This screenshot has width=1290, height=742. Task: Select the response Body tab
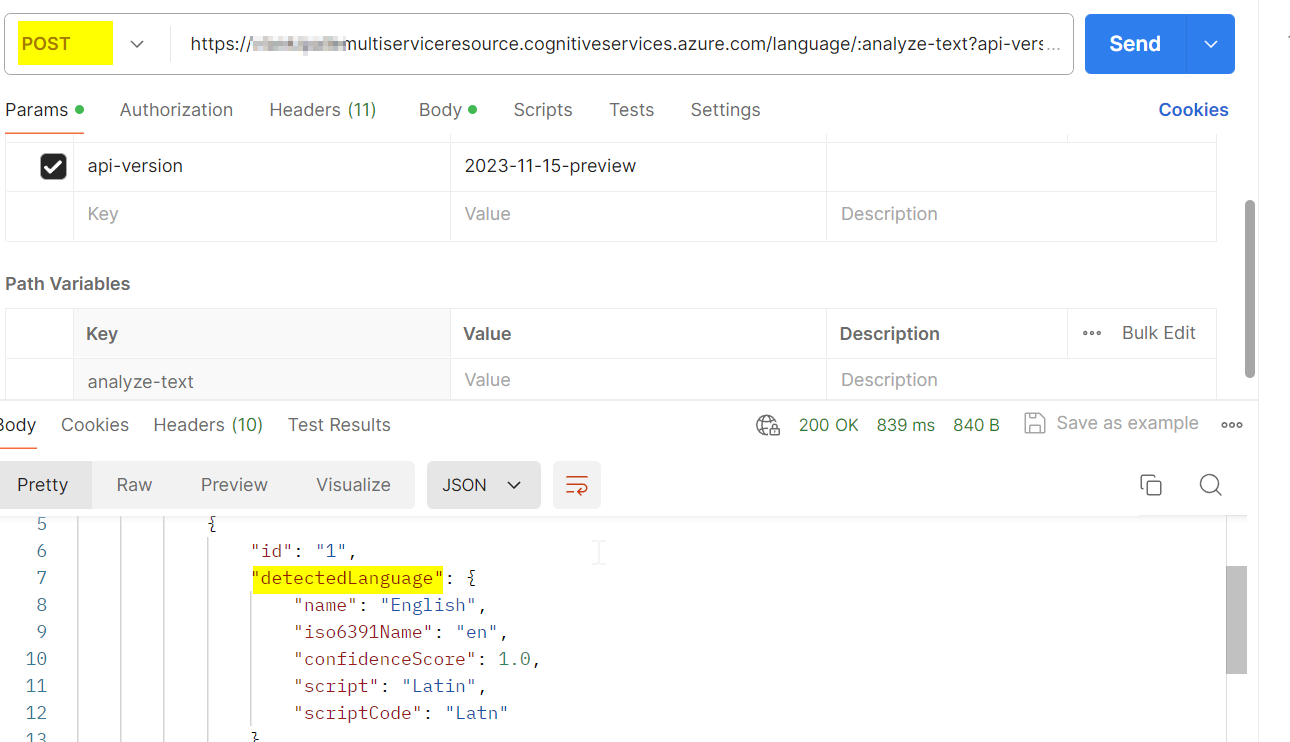(x=17, y=425)
